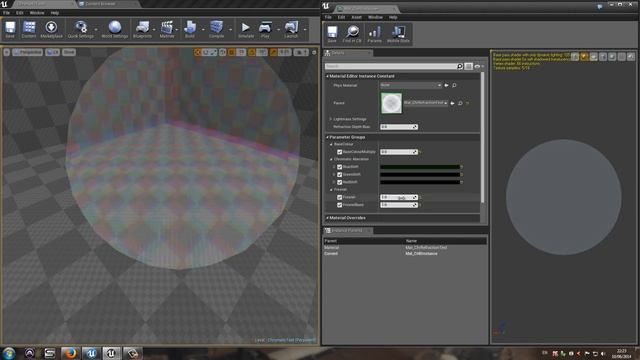Click the Build toolbar icon

(190, 29)
